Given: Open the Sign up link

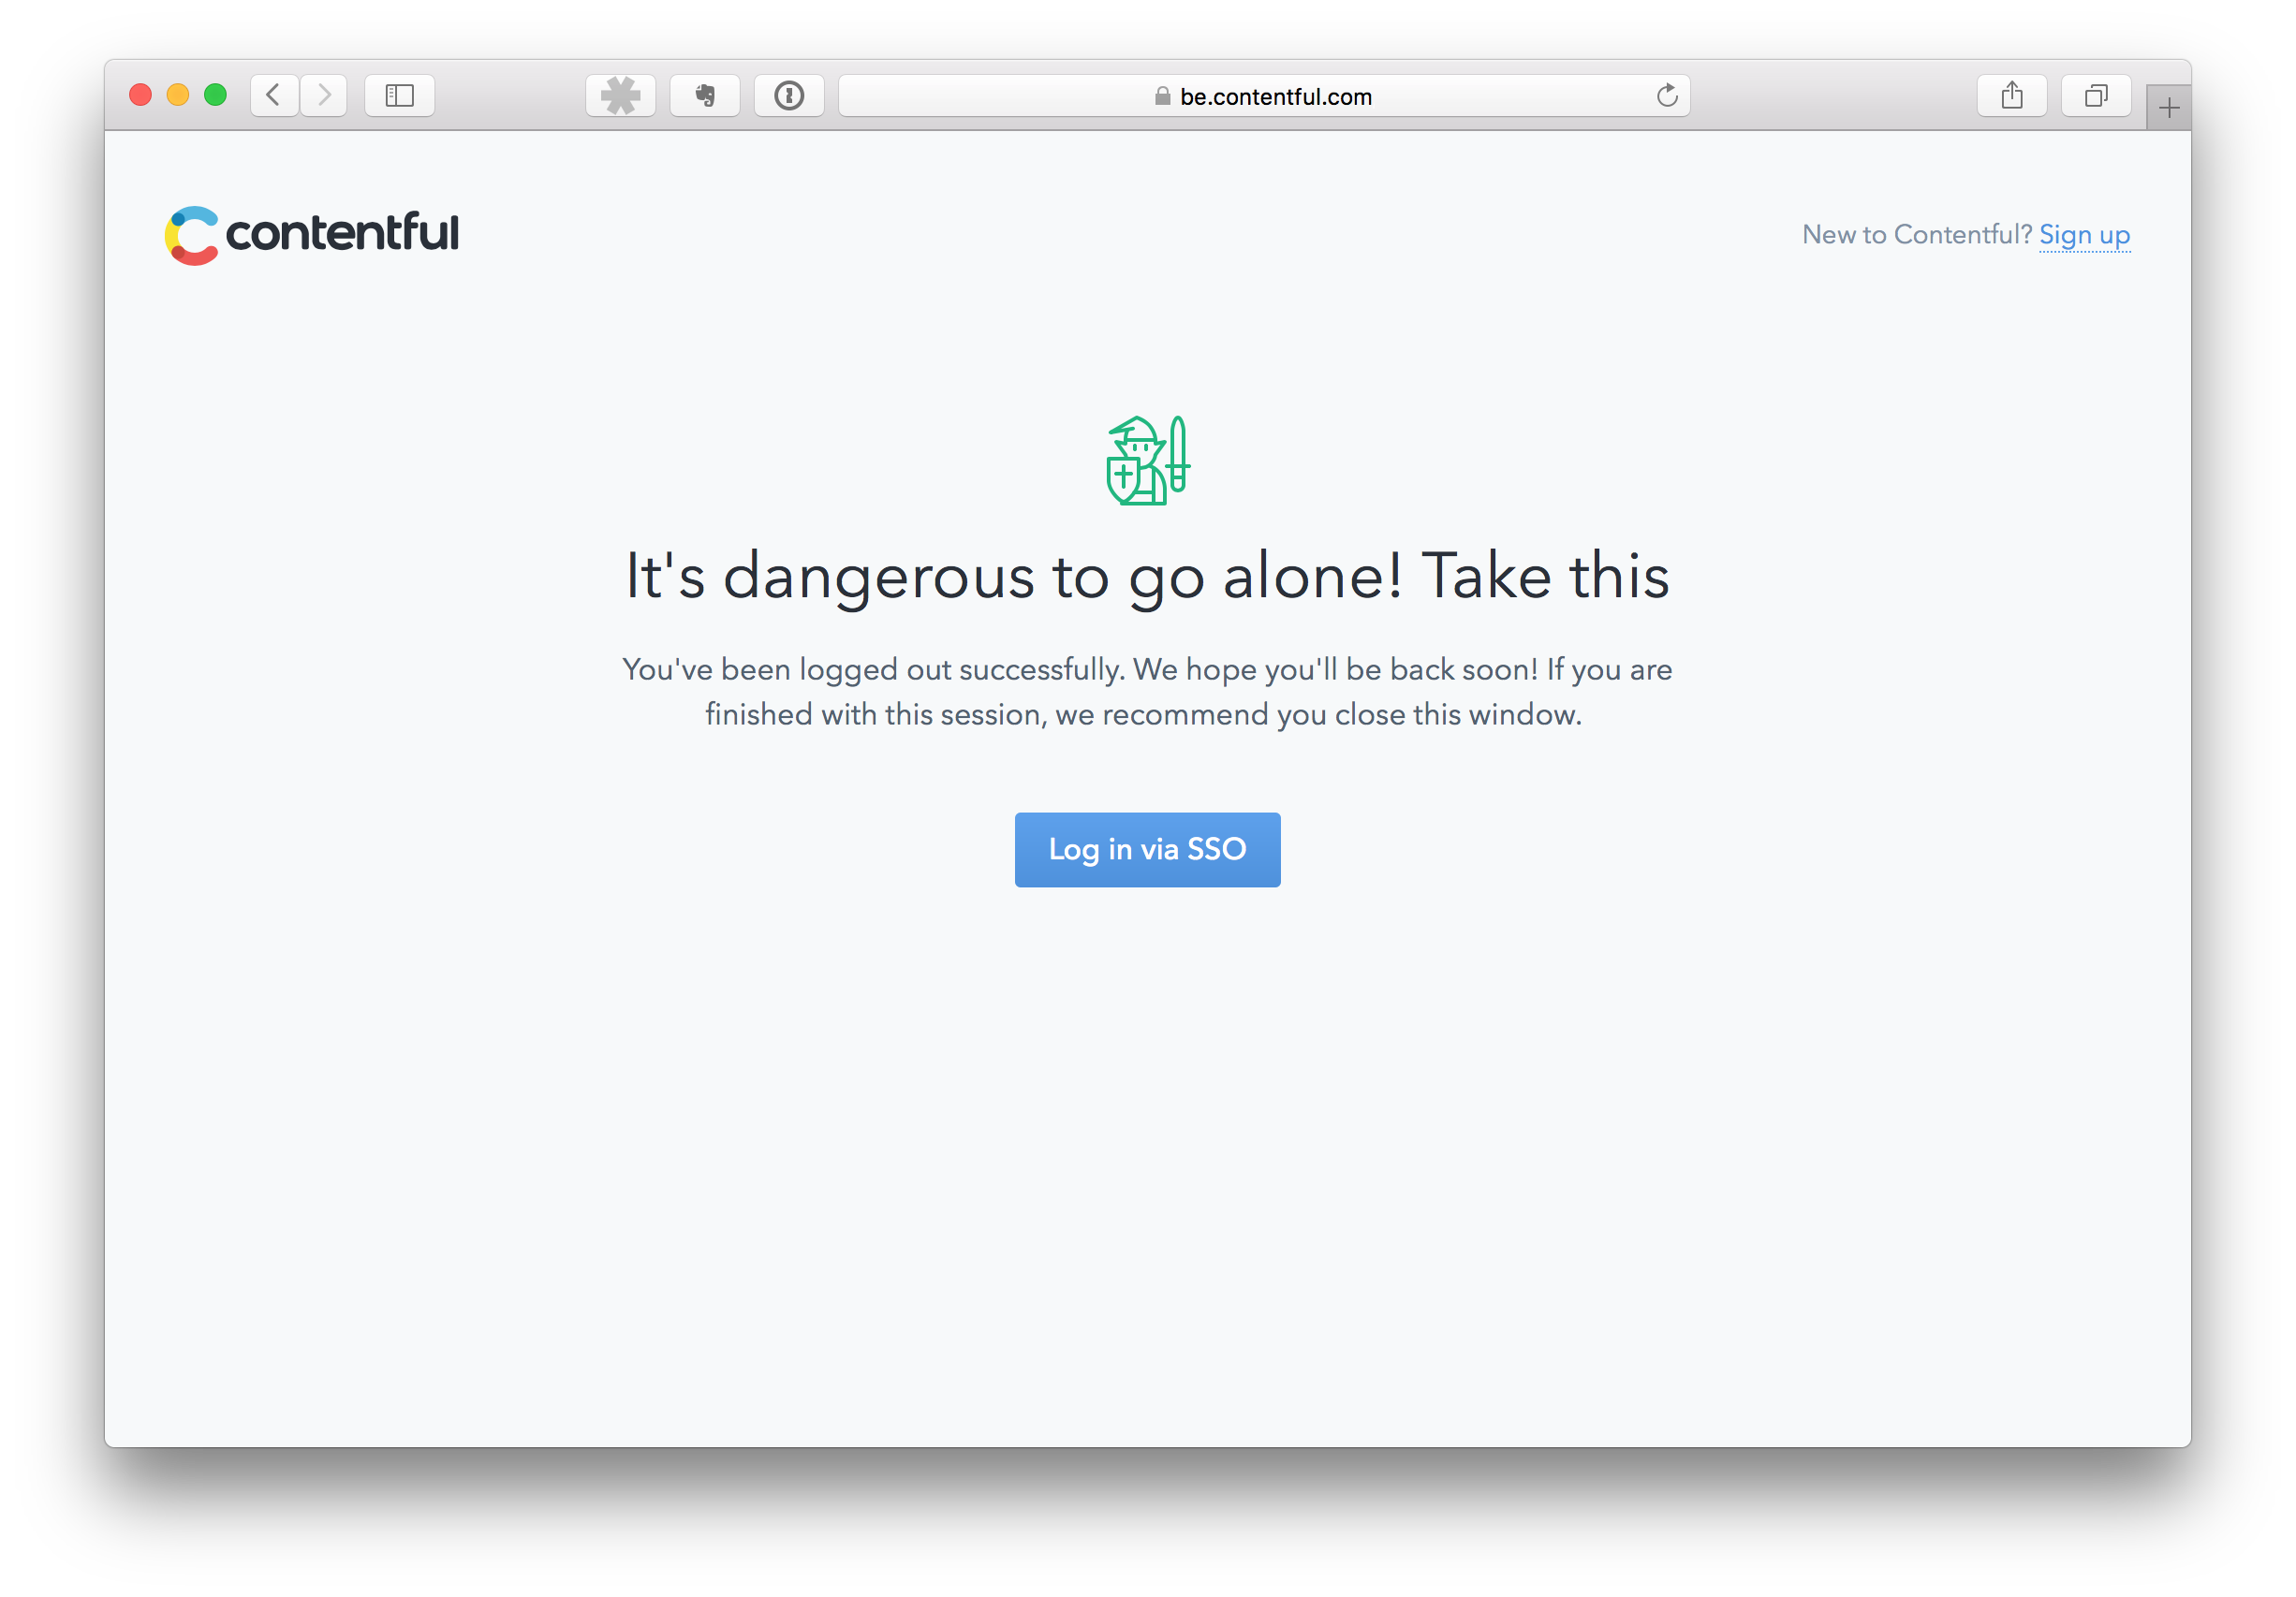Looking at the screenshot, I should [2084, 234].
